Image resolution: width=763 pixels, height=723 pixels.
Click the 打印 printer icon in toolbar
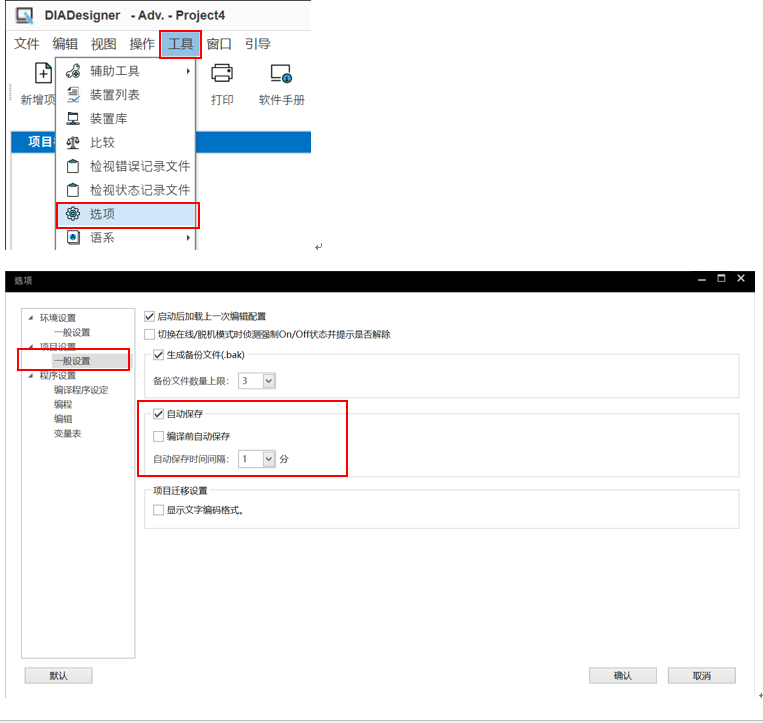(x=221, y=74)
